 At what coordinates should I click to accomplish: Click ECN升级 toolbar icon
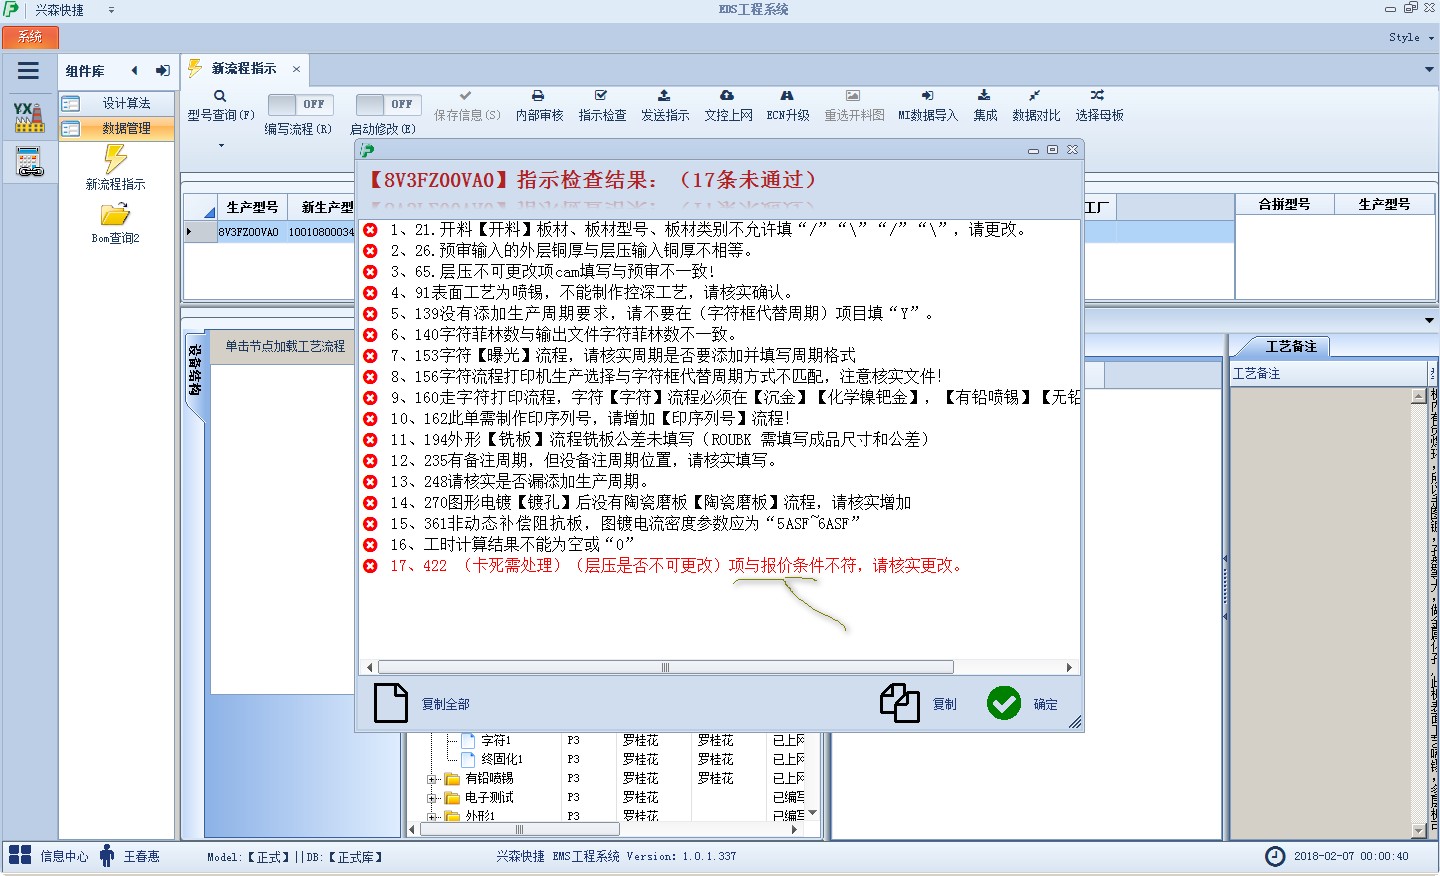click(x=787, y=96)
